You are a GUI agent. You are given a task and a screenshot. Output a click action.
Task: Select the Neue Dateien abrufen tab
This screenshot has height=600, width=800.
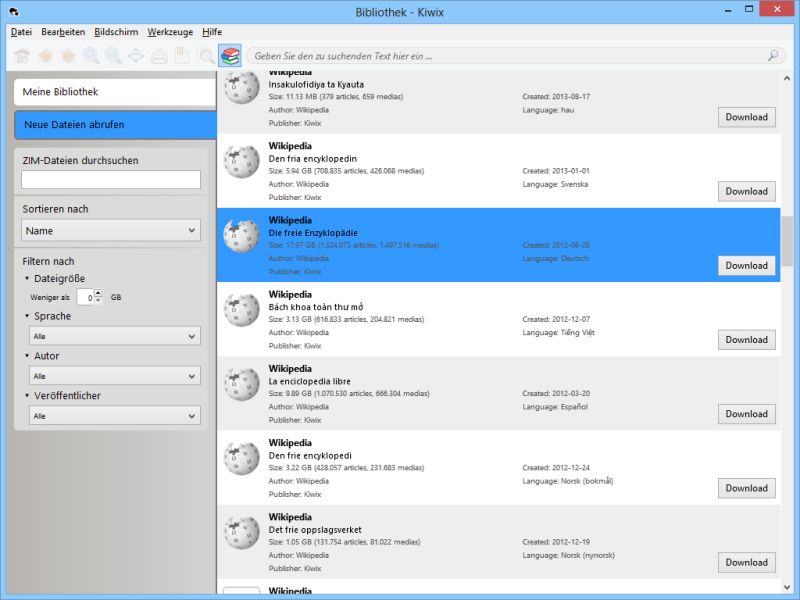[x=116, y=125]
